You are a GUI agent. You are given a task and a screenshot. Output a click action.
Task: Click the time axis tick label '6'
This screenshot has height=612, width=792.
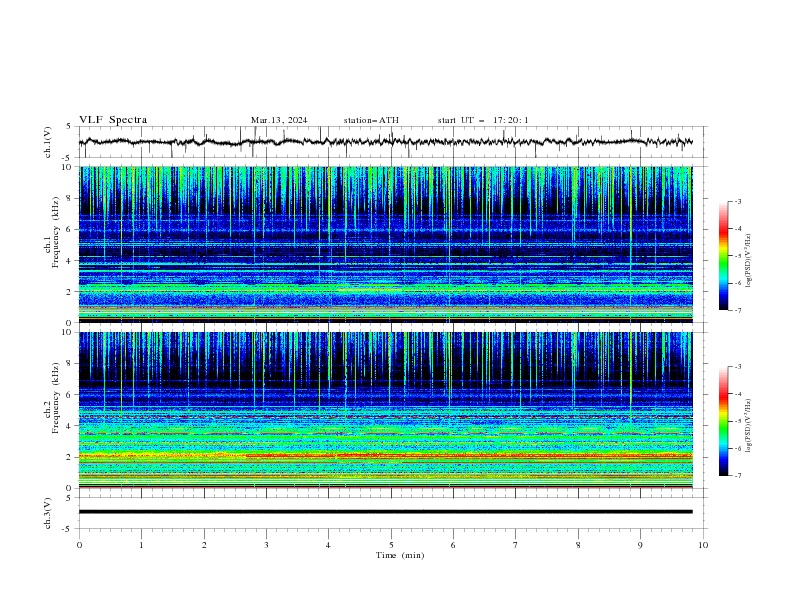click(453, 545)
